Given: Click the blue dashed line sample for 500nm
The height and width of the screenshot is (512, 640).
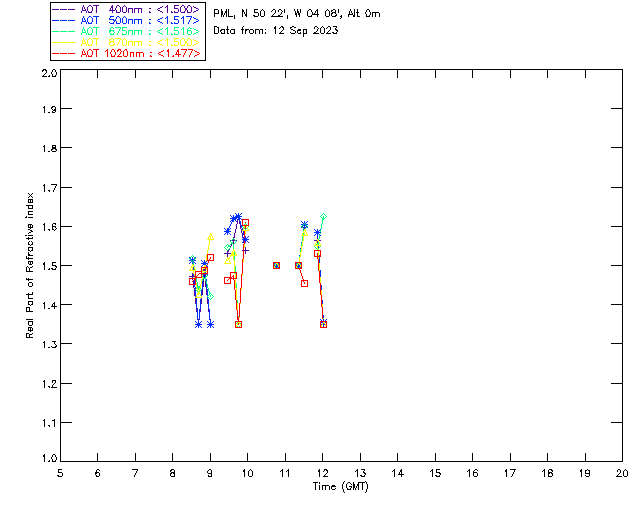Looking at the screenshot, I should point(64,20).
